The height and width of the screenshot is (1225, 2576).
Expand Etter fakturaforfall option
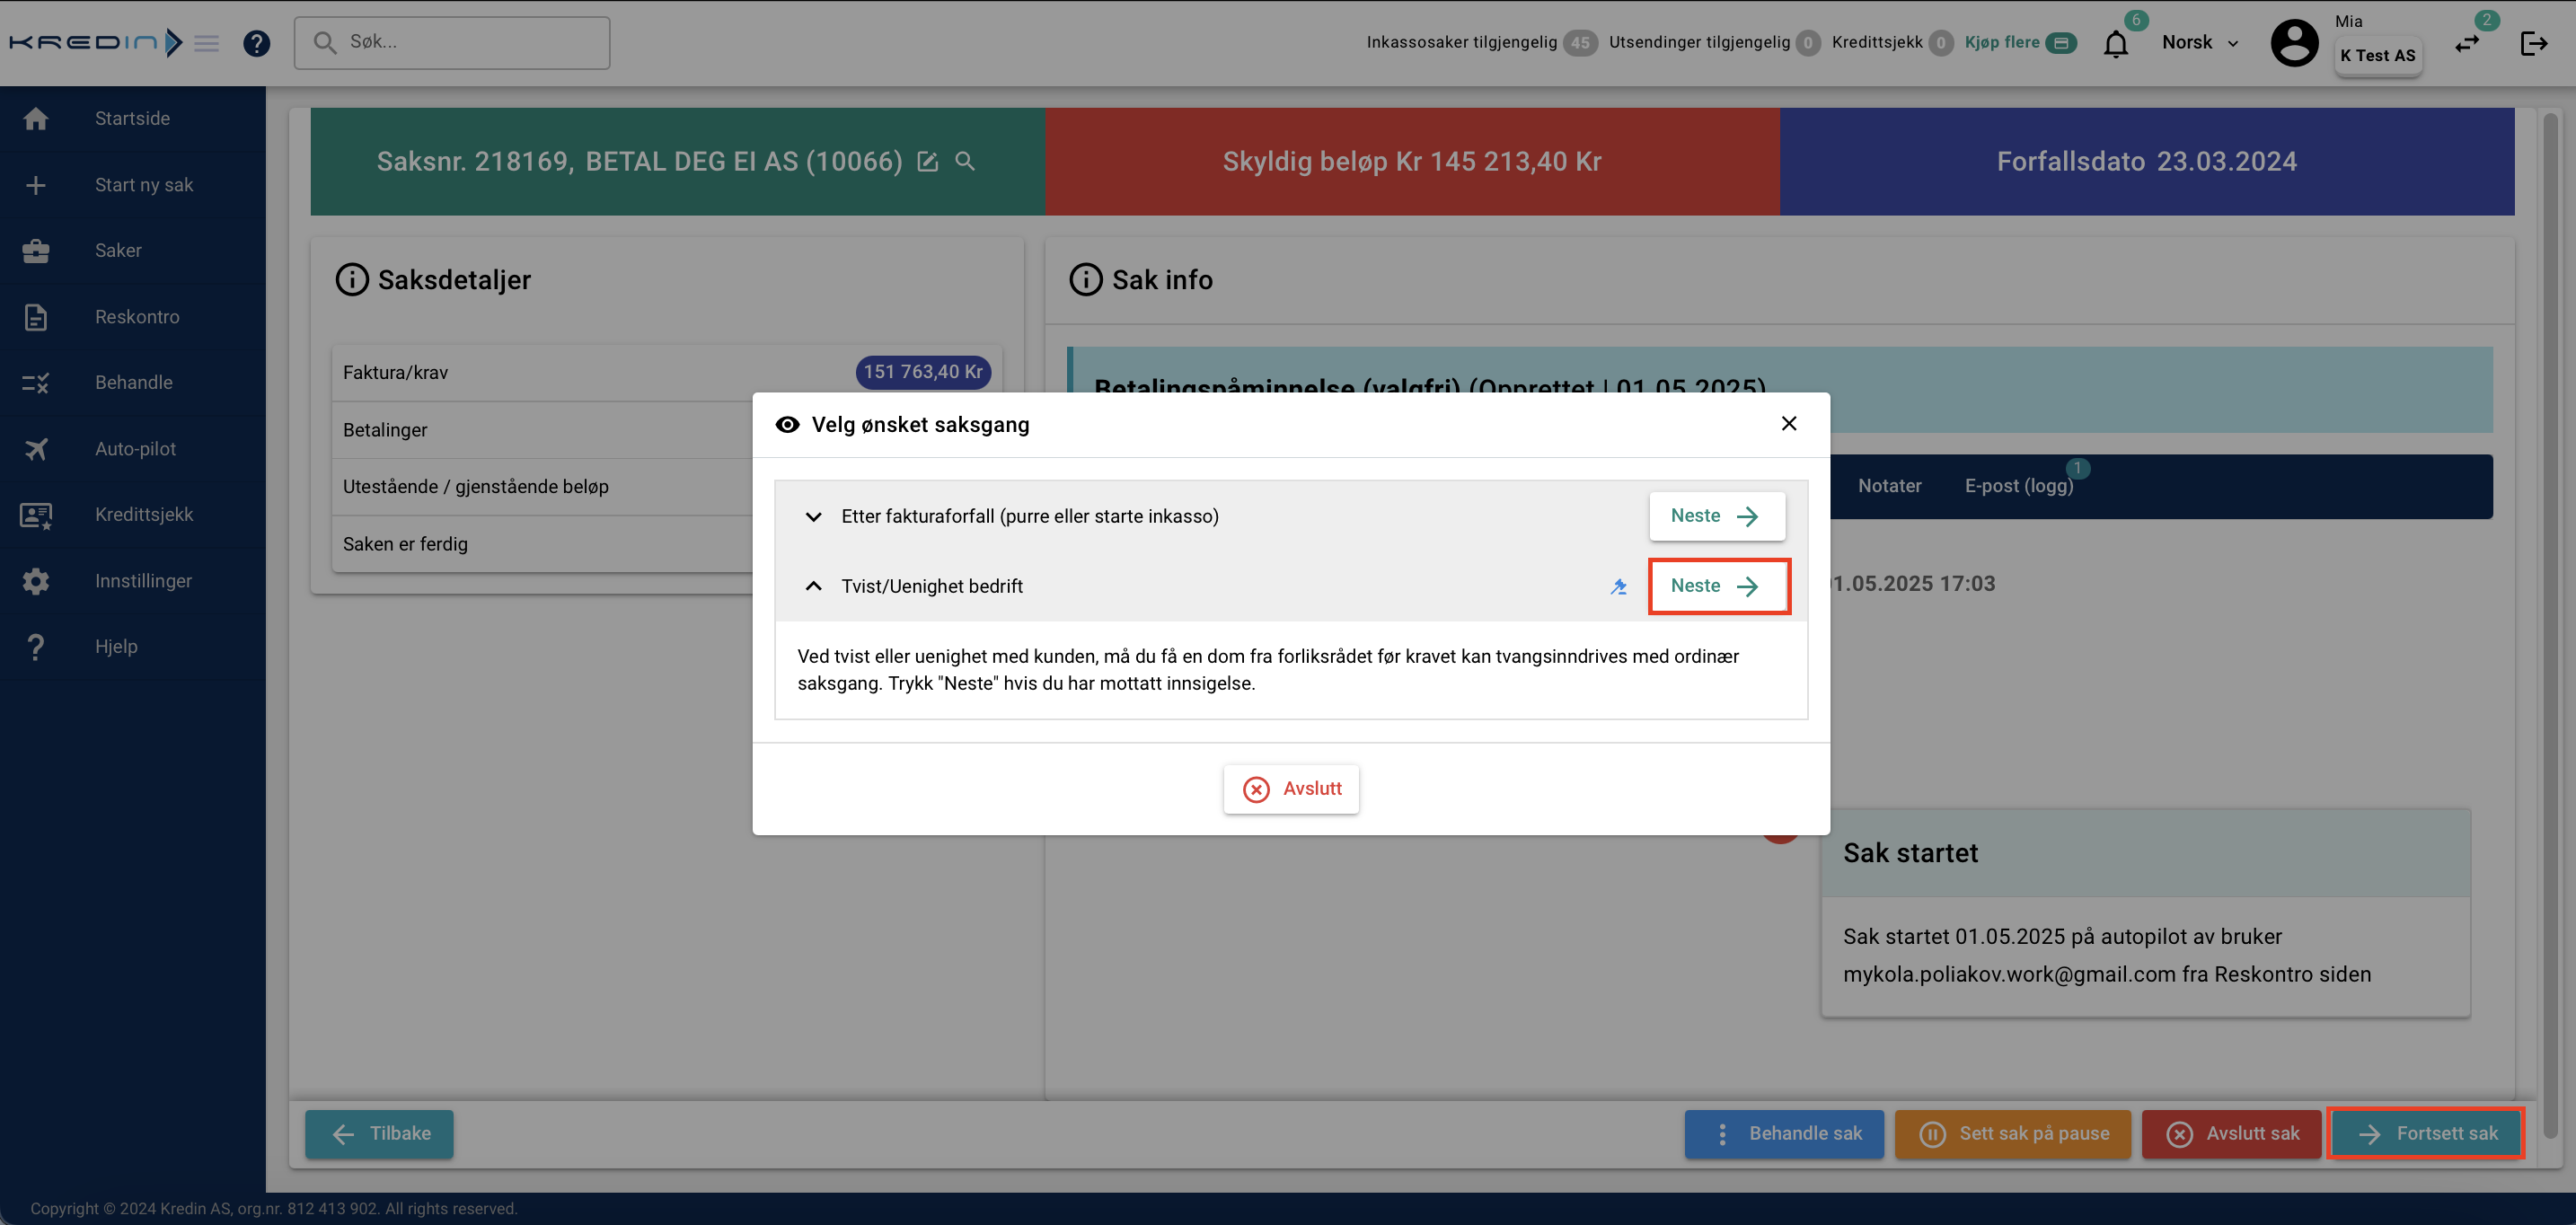pyautogui.click(x=813, y=517)
